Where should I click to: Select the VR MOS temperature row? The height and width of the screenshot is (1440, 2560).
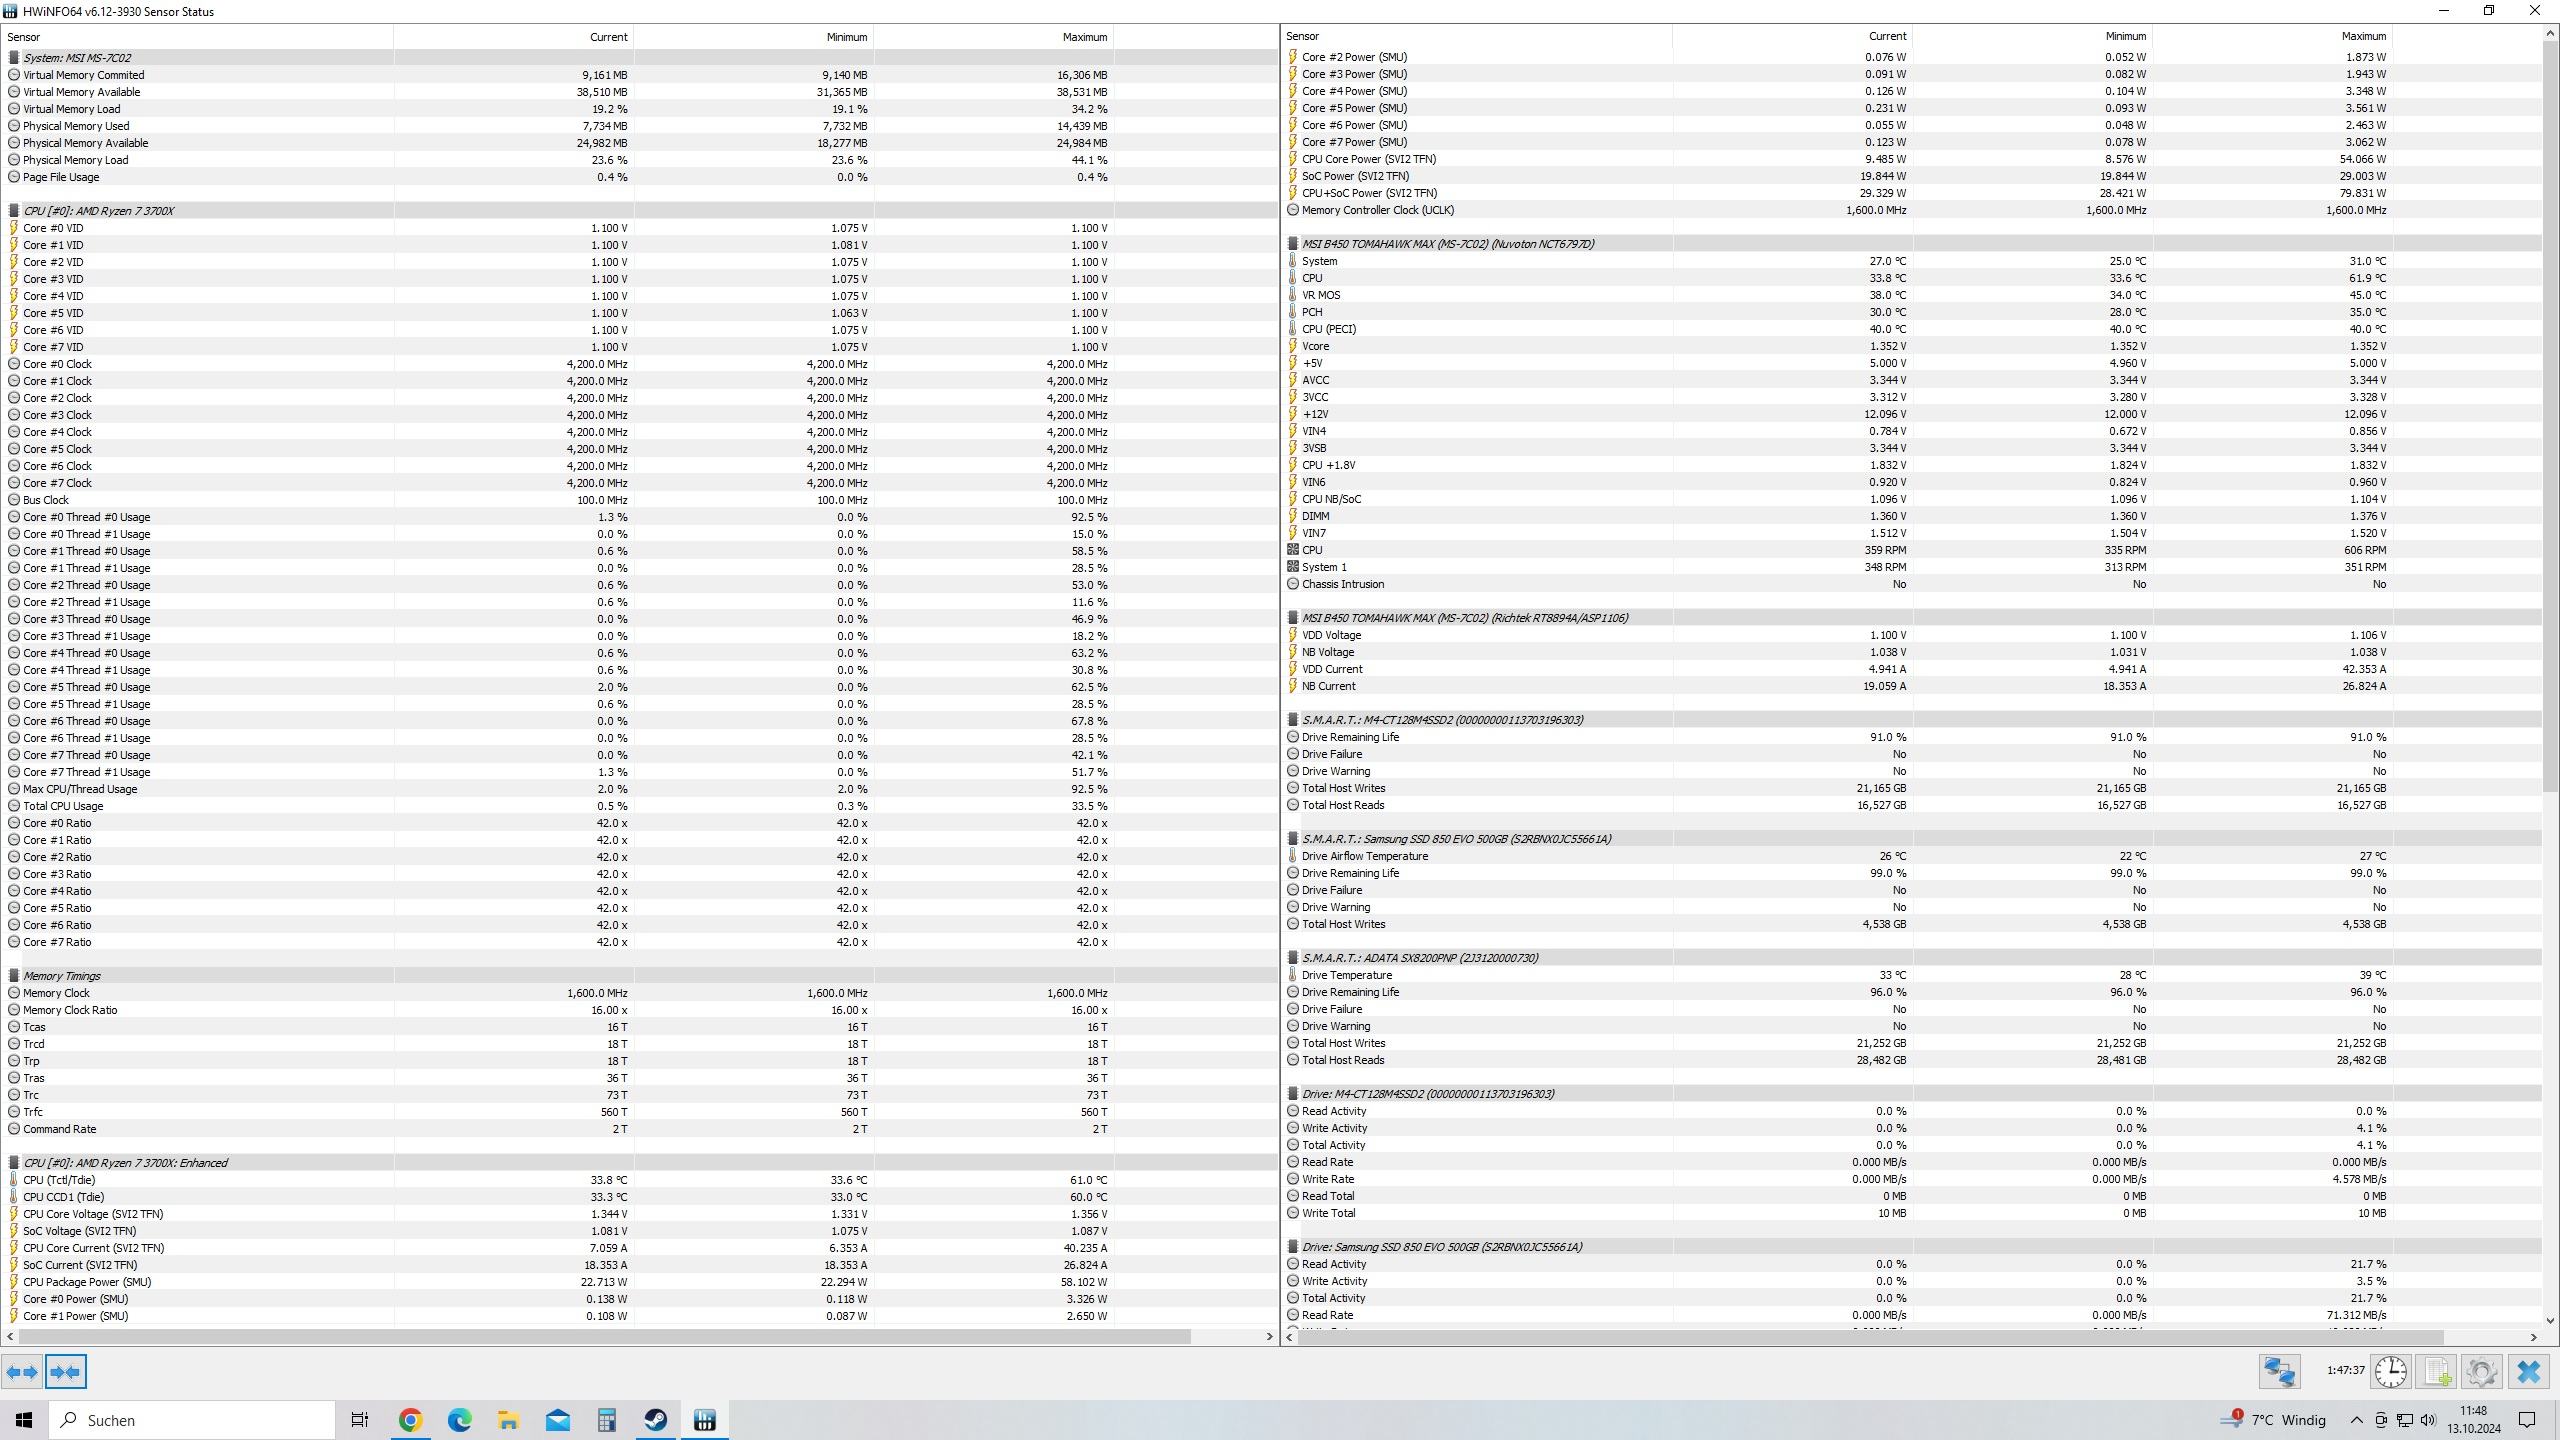pyautogui.click(x=1912, y=295)
